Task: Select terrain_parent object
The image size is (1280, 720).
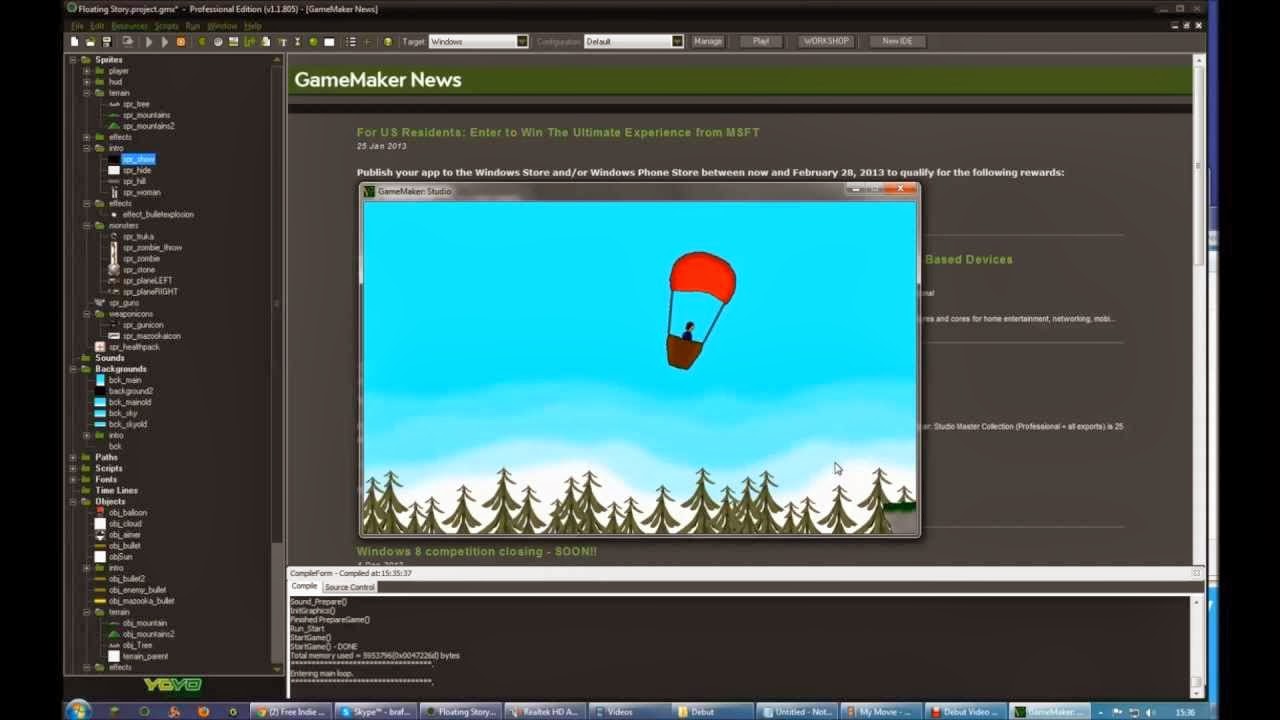Action: tap(145, 656)
